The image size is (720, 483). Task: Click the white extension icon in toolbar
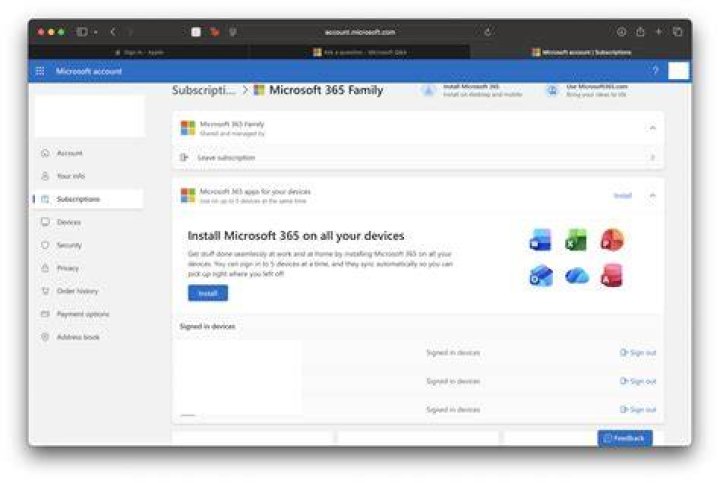click(x=196, y=32)
